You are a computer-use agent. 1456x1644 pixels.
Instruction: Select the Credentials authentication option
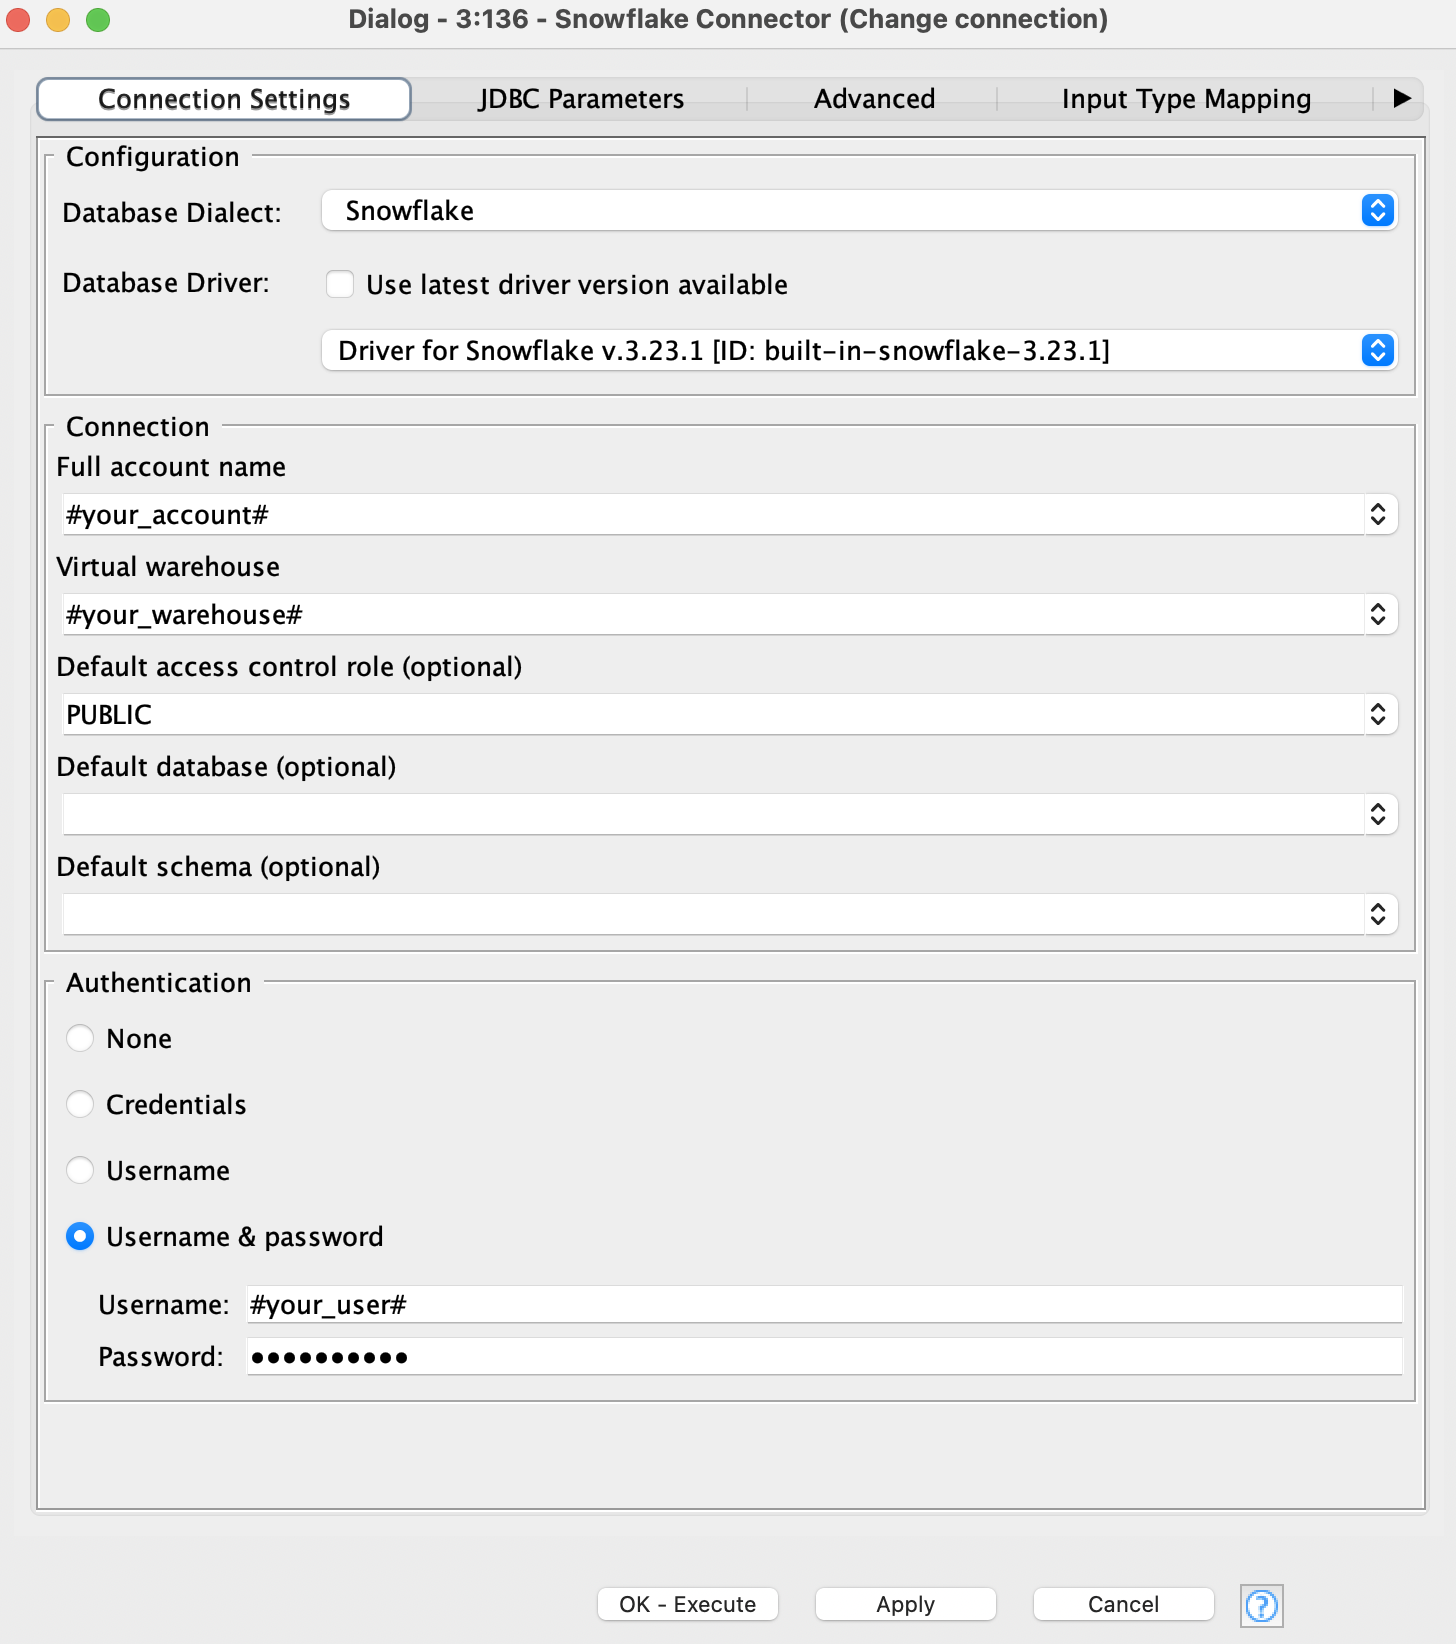(x=80, y=1104)
